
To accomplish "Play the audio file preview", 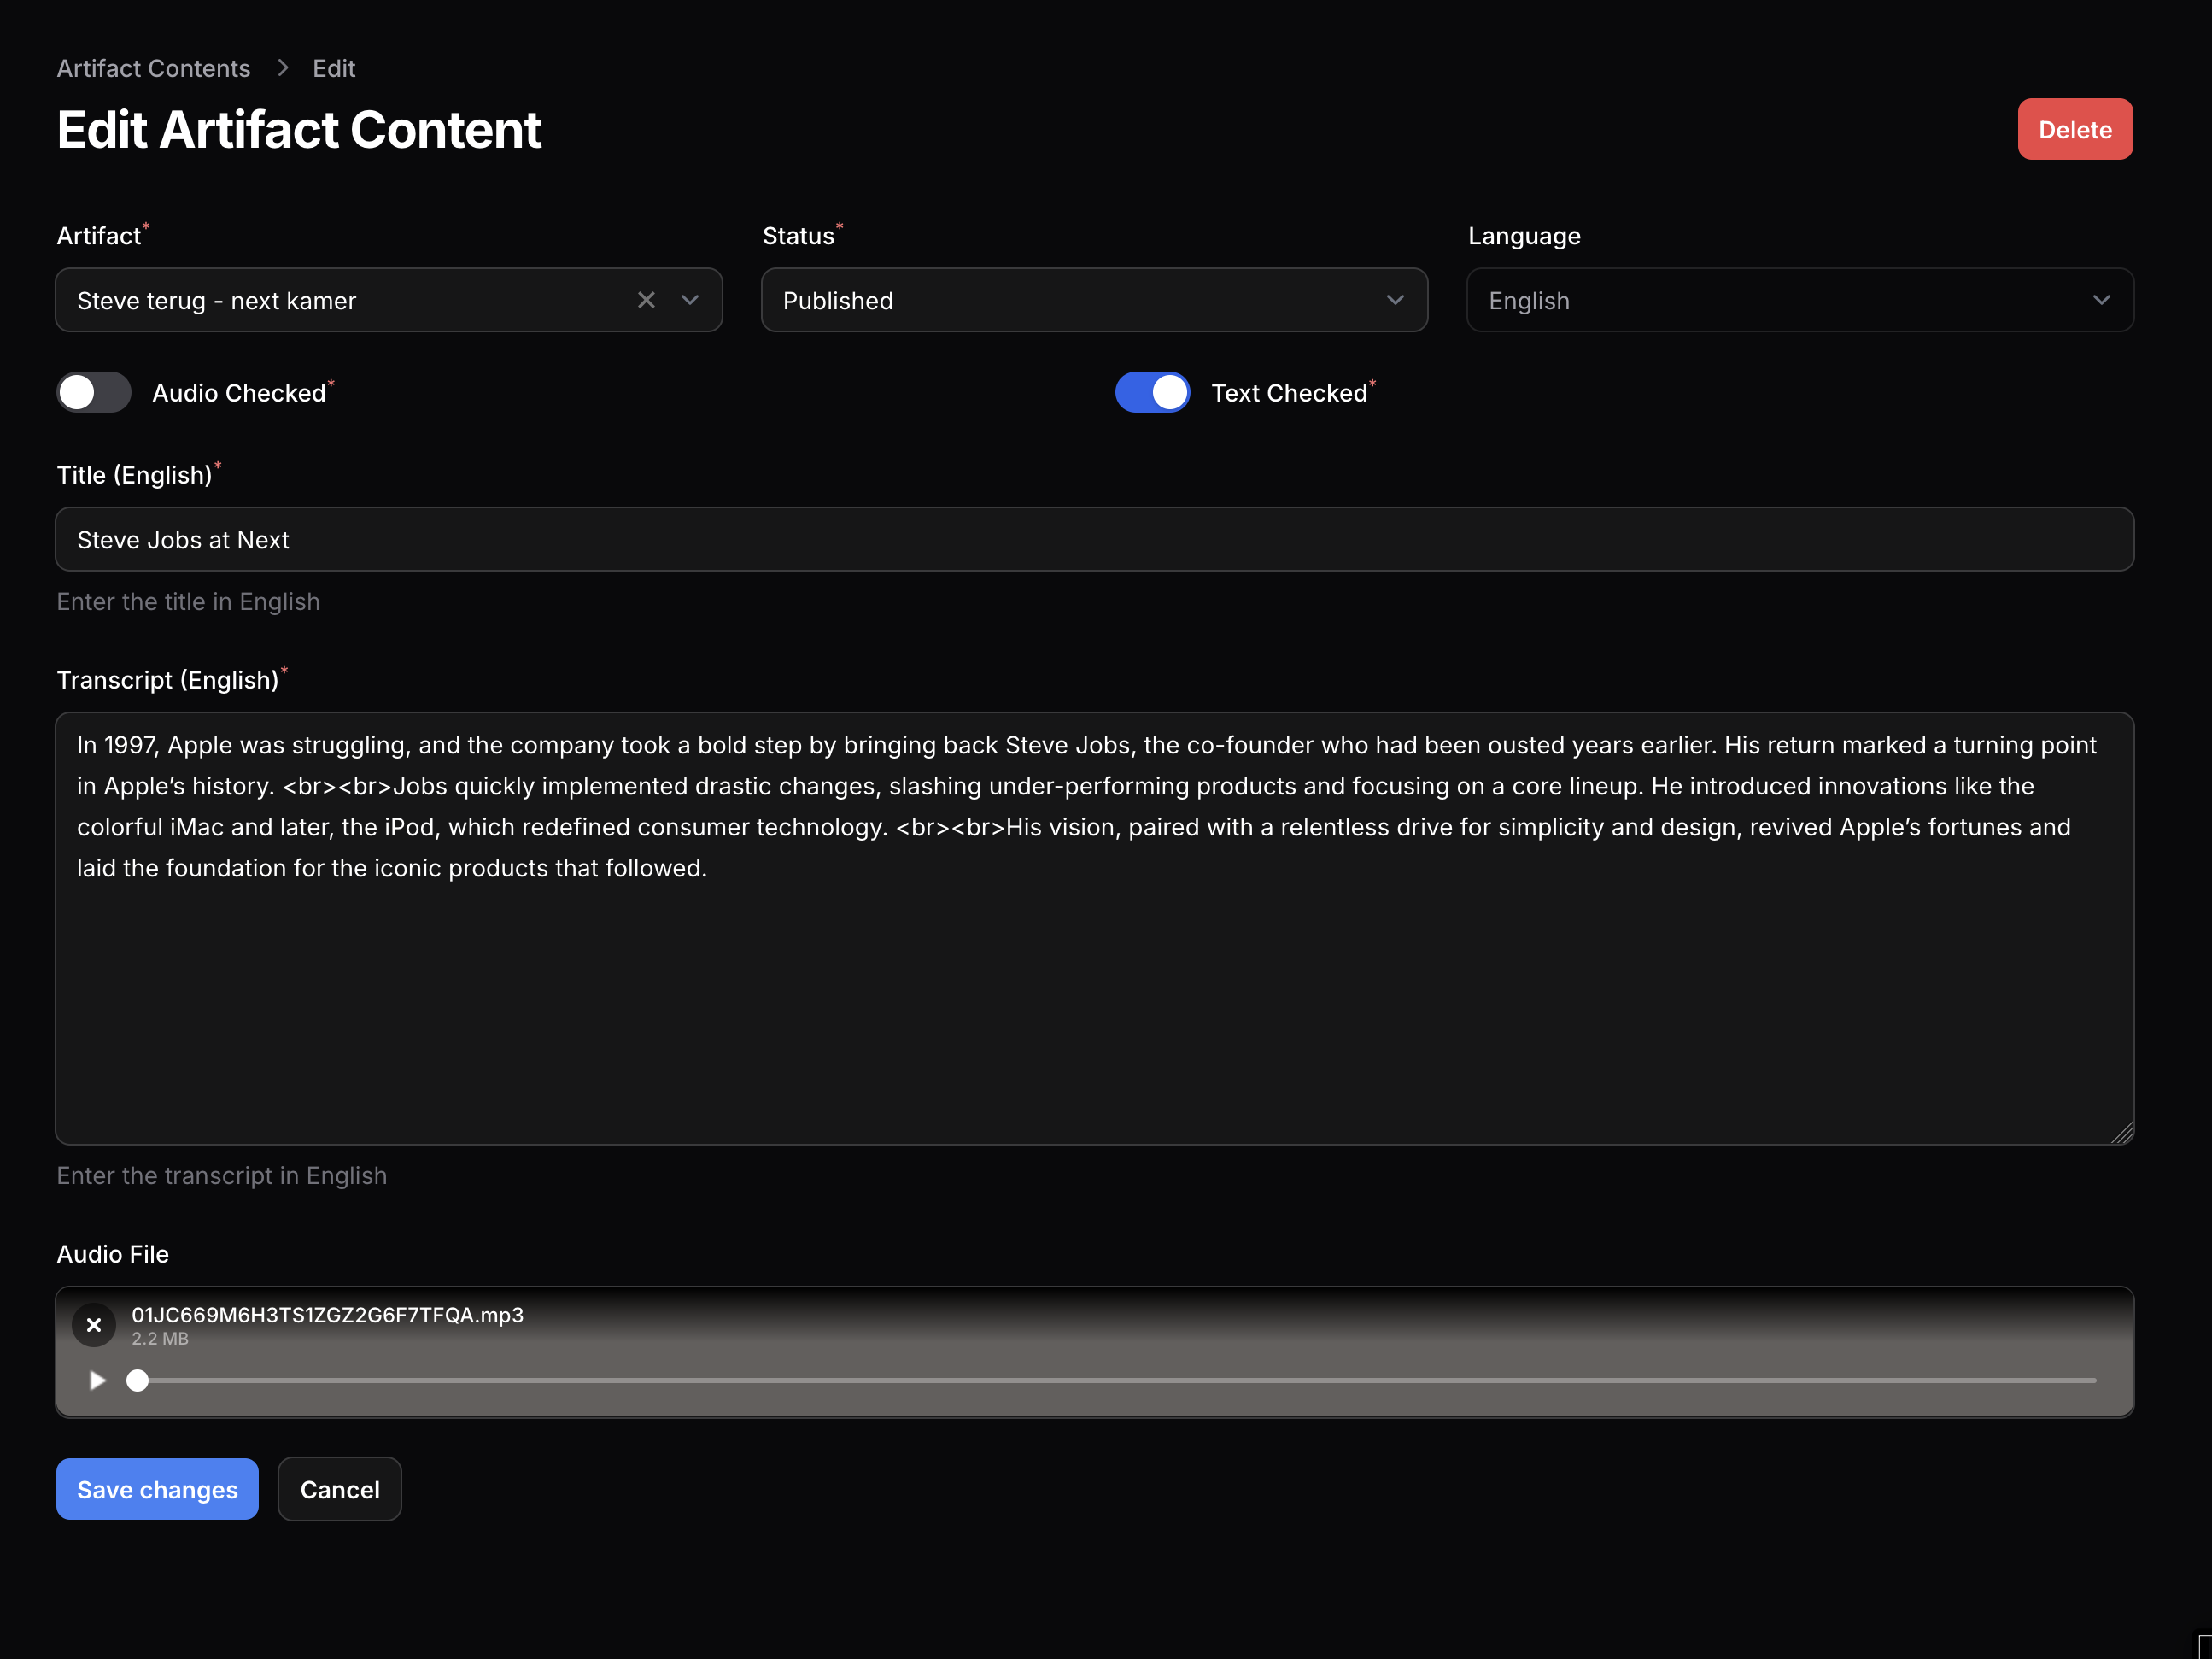I will pos(97,1380).
